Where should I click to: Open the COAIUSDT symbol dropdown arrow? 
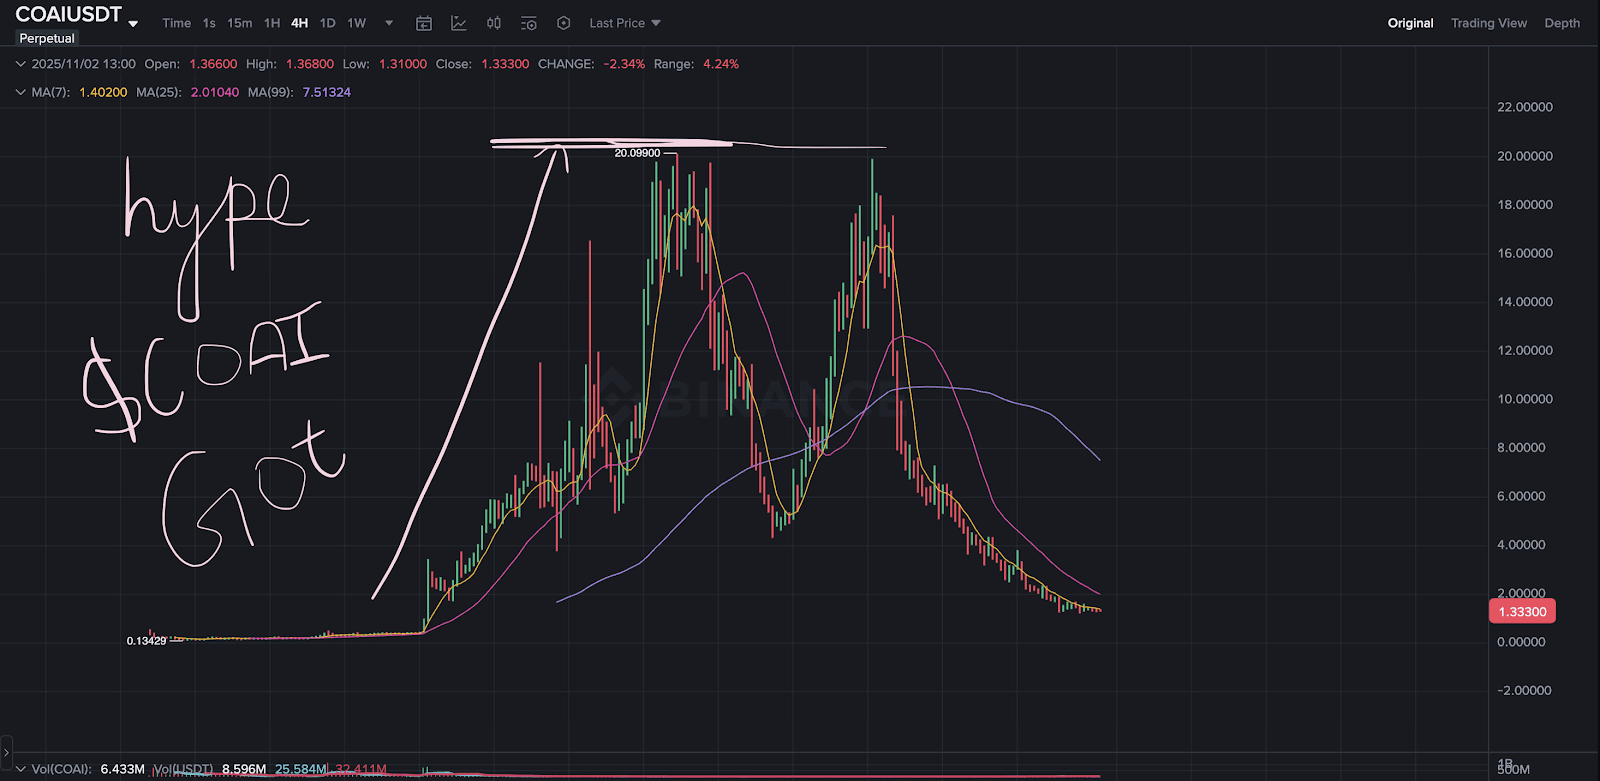[133, 24]
